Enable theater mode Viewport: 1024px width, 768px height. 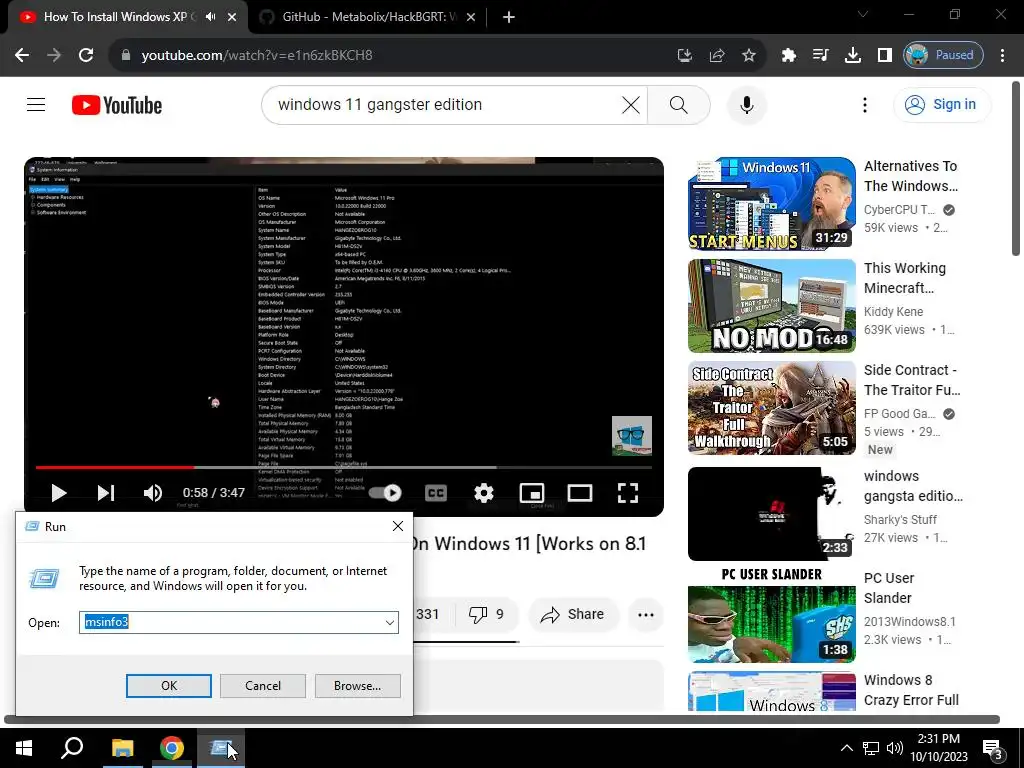pos(579,493)
